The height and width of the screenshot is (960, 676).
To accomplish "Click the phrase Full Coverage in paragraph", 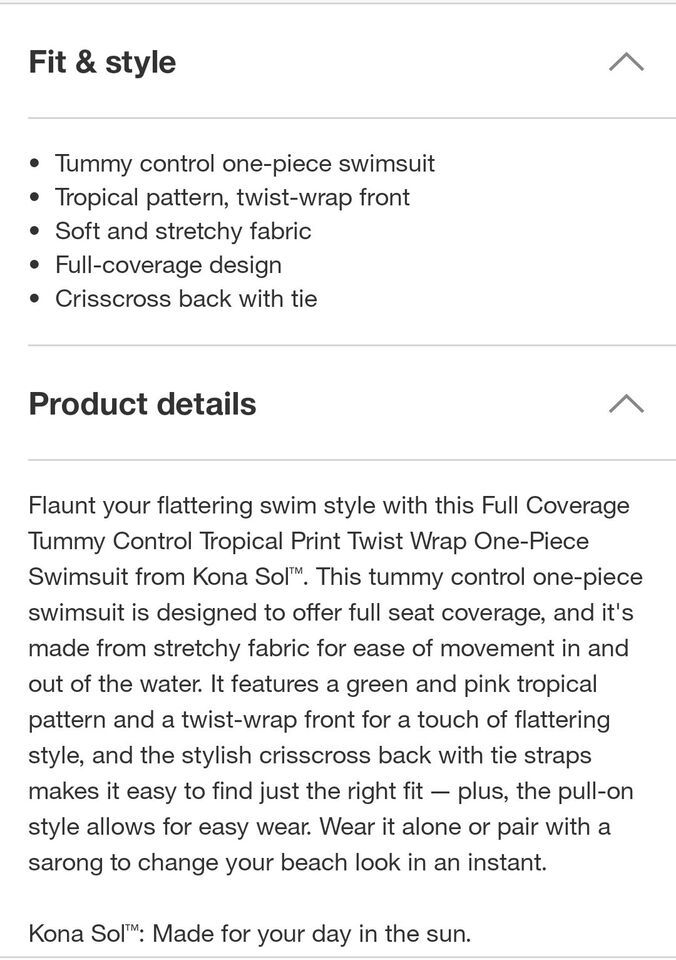I will pyautogui.click(x=555, y=506).
